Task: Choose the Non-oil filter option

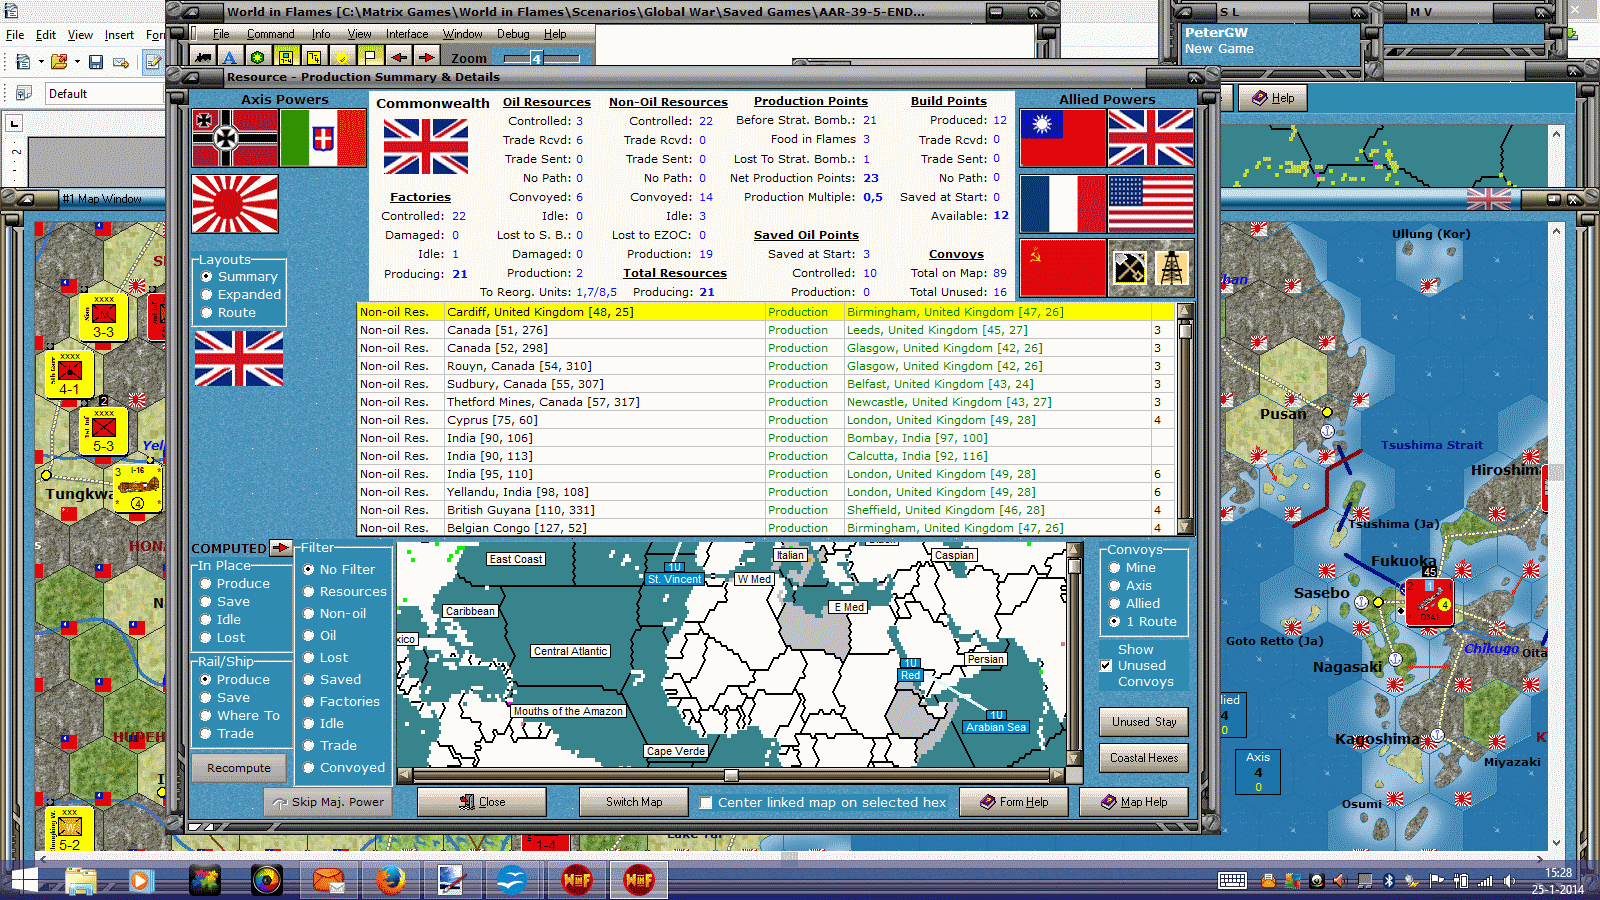Action: pyautogui.click(x=309, y=613)
